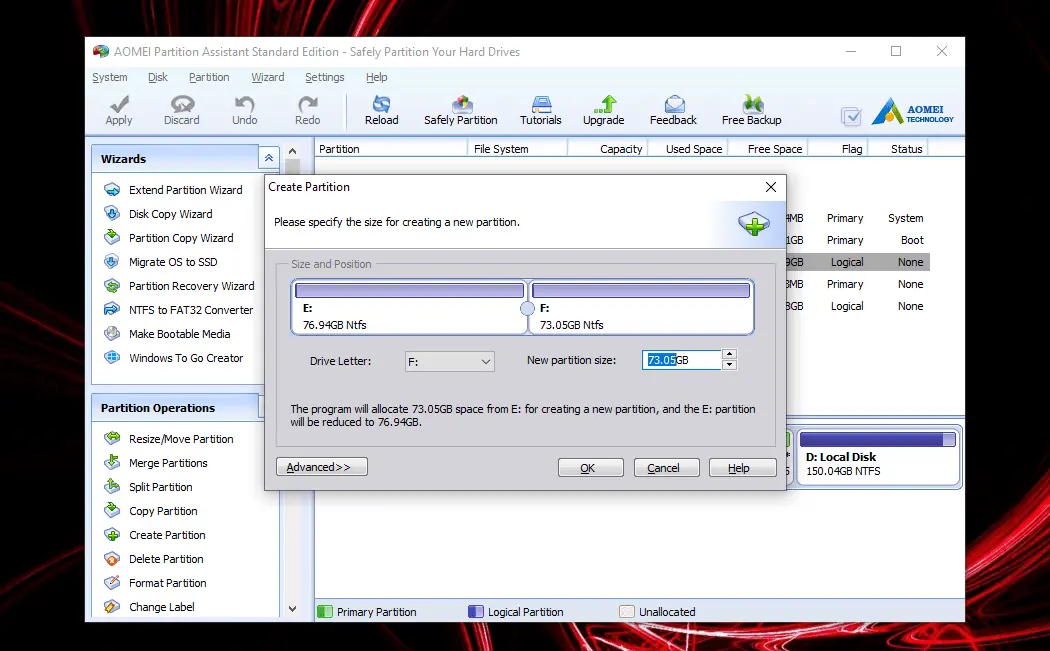This screenshot has width=1050, height=651.
Task: Click the checkbox icon beside AOMEI logo
Action: [x=851, y=117]
